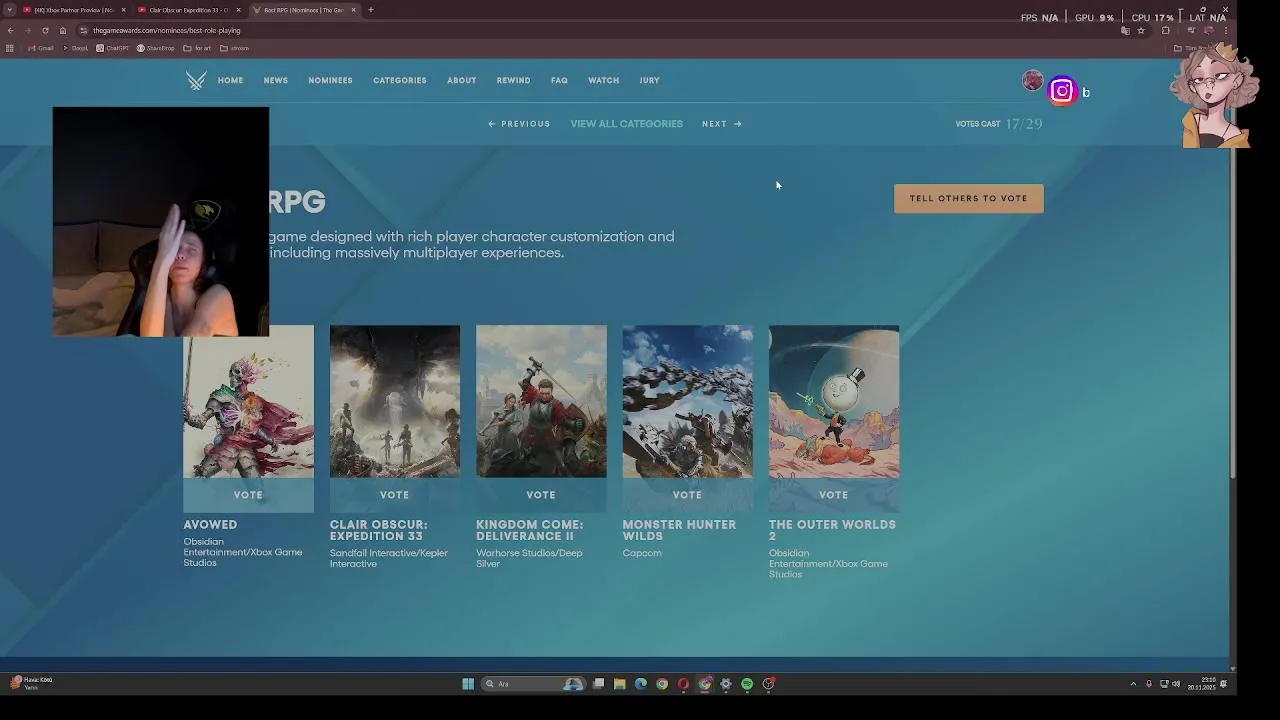Open File Explorer from the taskbar
The image size is (1280, 720).
pos(620,684)
